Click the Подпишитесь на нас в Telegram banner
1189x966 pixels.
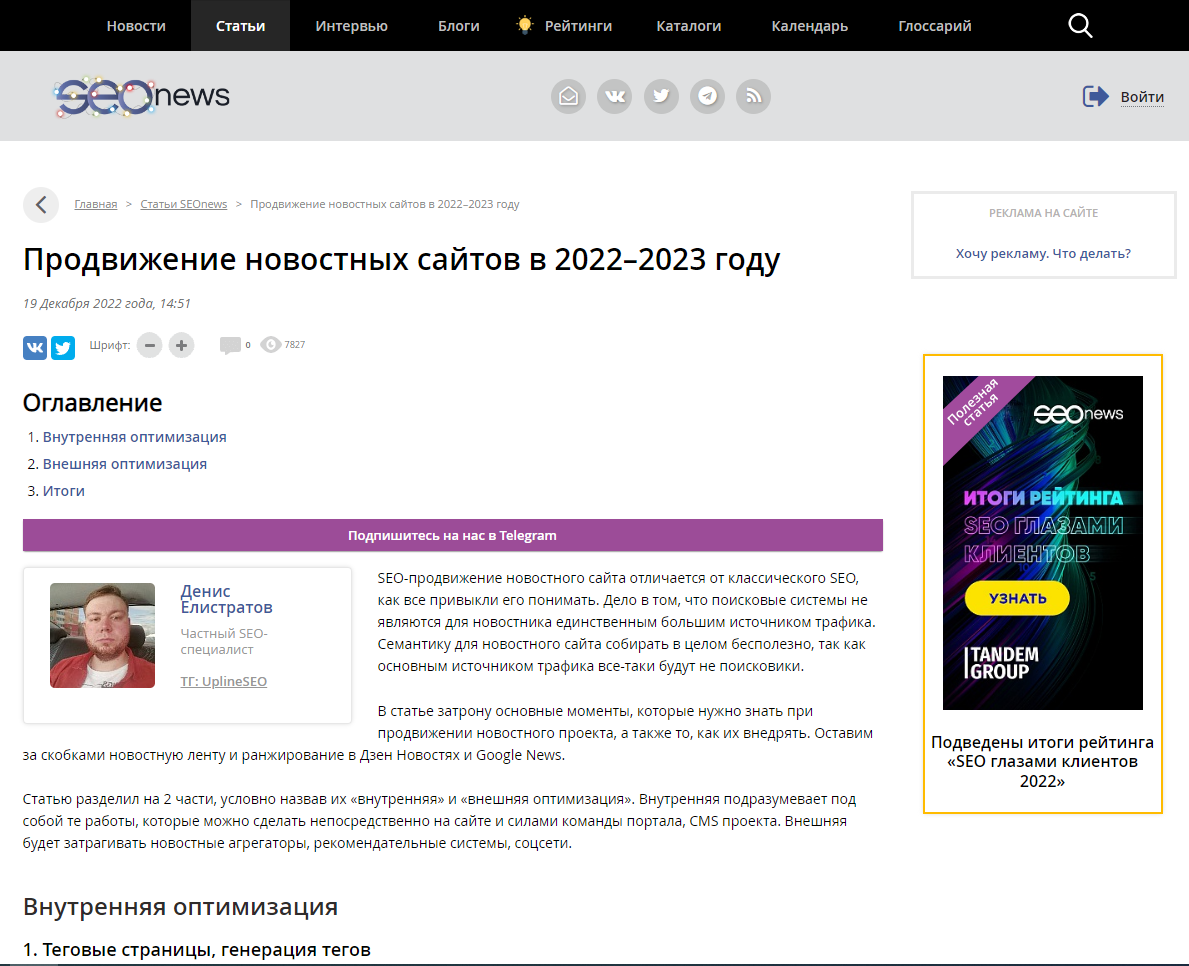tap(453, 535)
